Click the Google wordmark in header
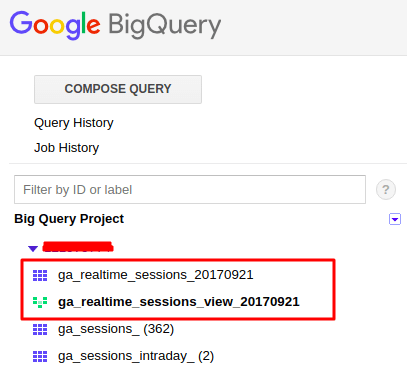The width and height of the screenshot is (407, 372). [x=55, y=25]
